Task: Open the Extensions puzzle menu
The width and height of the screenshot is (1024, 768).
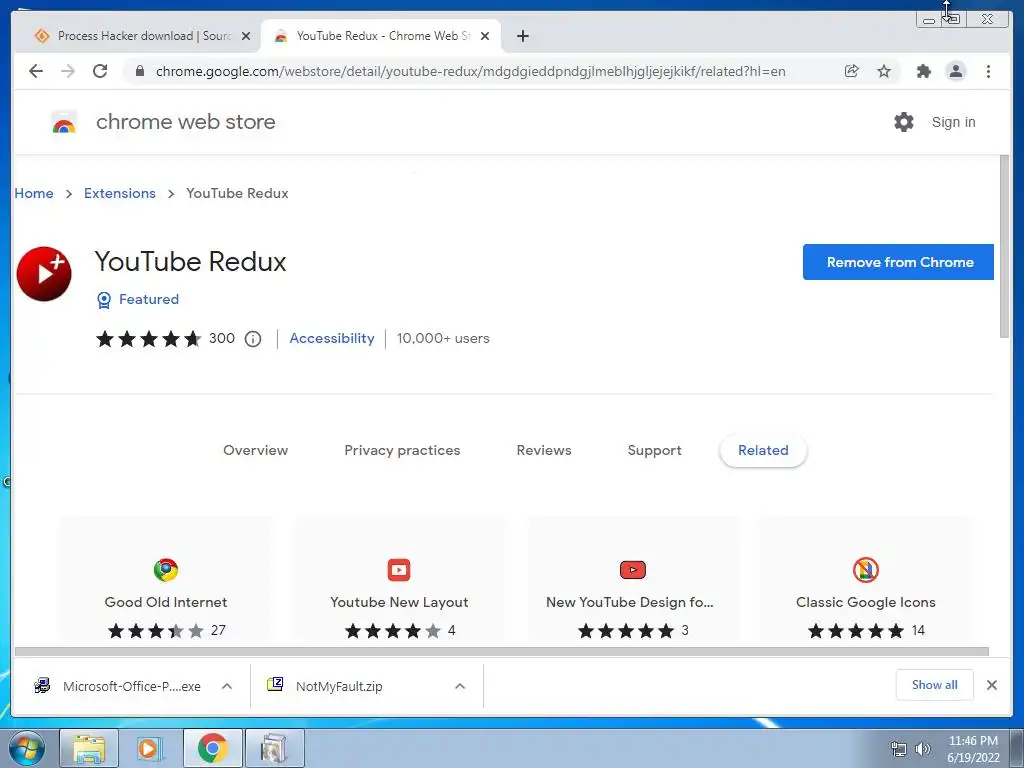Action: coord(923,71)
